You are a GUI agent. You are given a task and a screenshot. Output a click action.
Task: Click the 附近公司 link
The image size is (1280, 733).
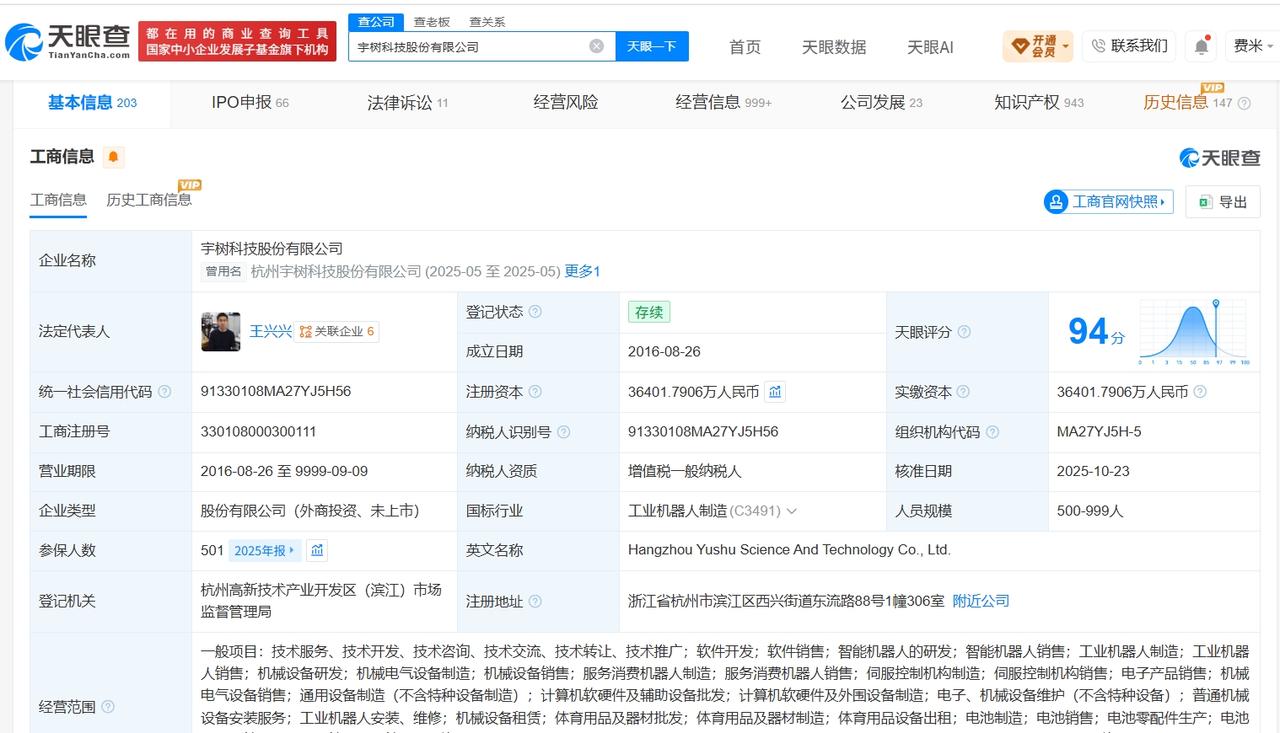coord(981,601)
